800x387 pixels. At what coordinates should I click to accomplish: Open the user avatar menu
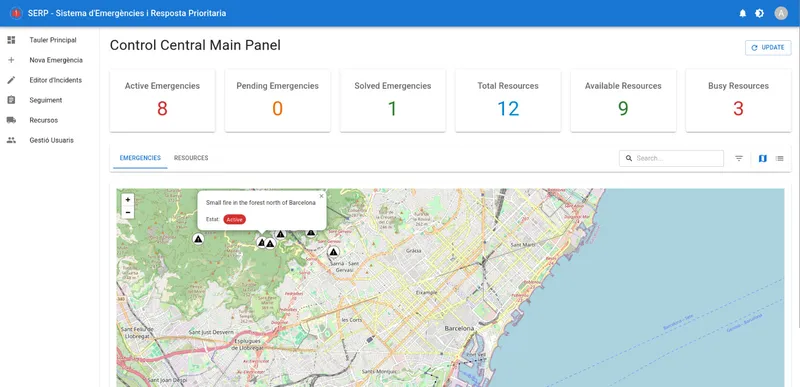click(781, 13)
